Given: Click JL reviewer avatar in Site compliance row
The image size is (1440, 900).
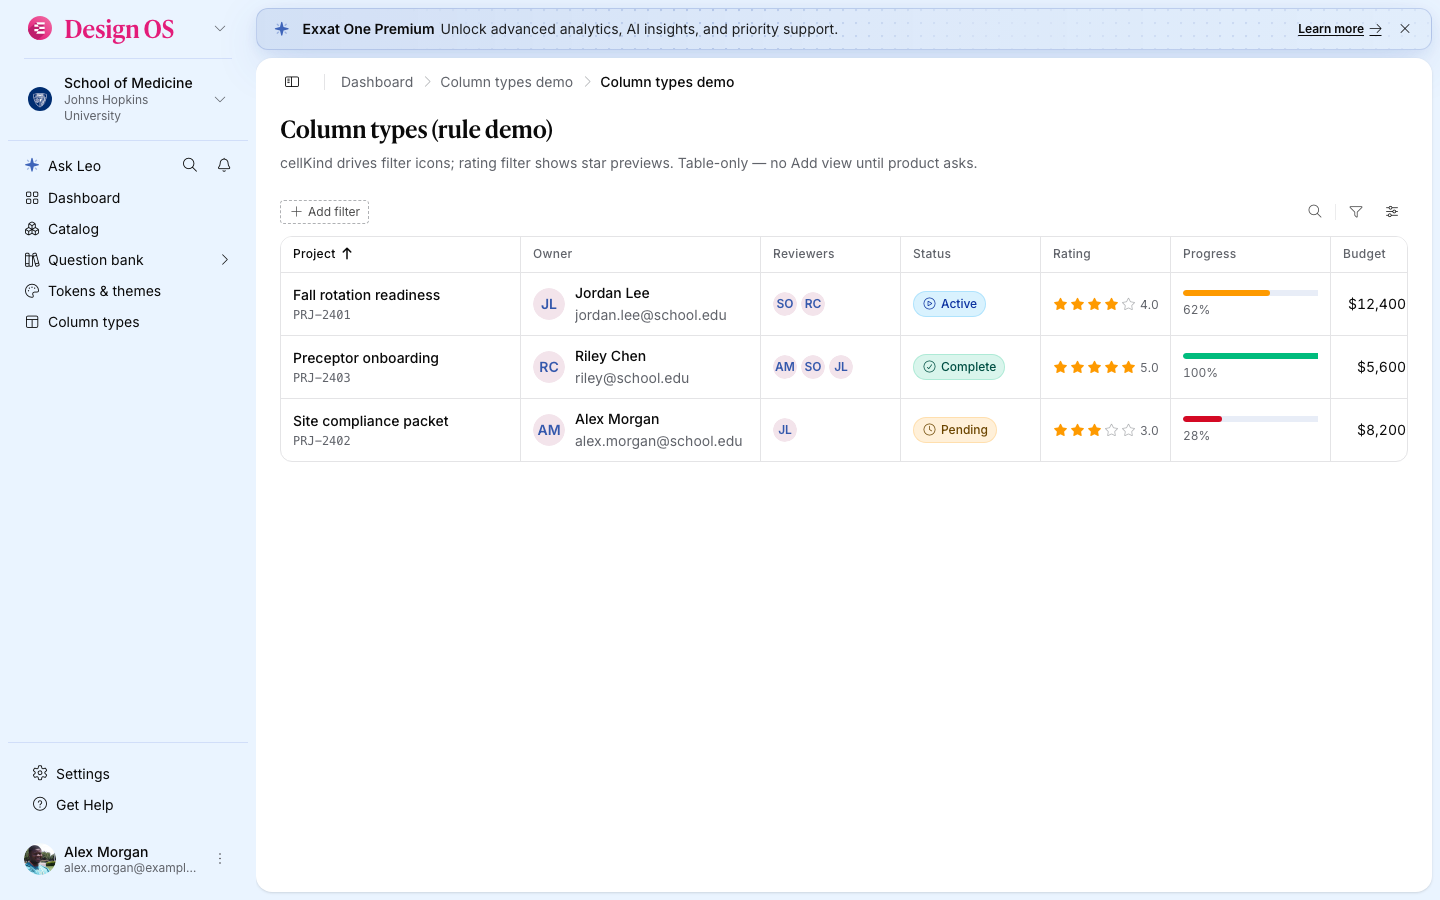Looking at the screenshot, I should 785,430.
